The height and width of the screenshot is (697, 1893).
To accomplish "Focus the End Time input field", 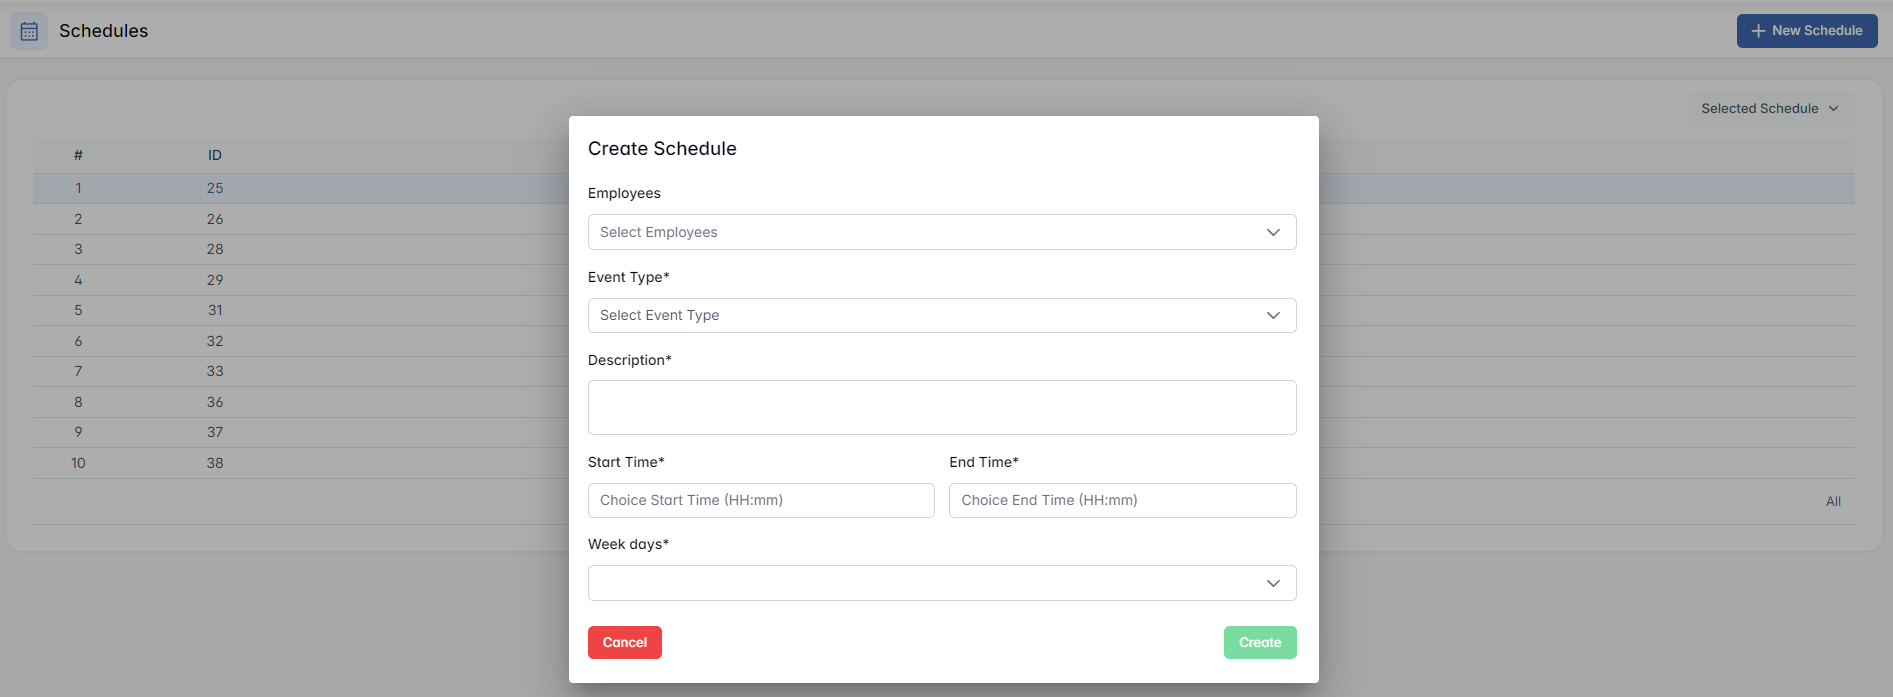I will point(1122,500).
